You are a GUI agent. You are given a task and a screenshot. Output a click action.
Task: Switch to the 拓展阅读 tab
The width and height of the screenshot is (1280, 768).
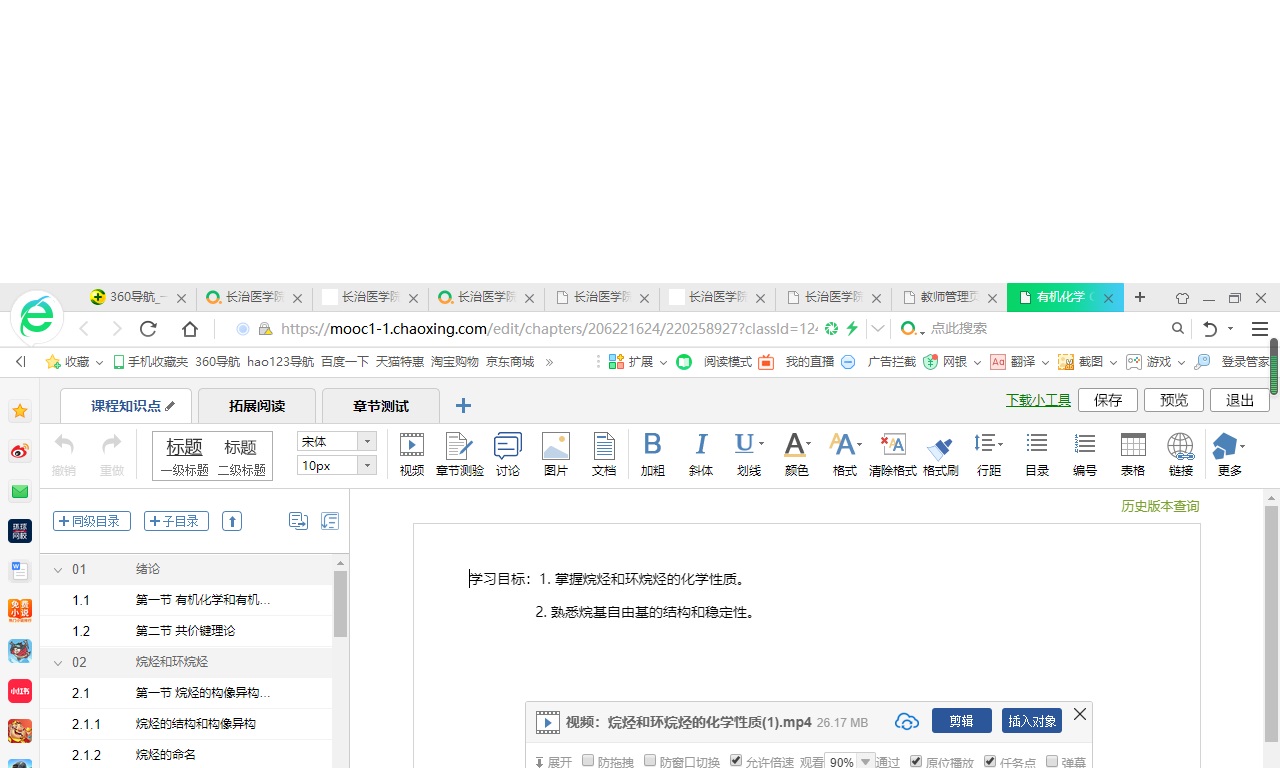pyautogui.click(x=257, y=406)
